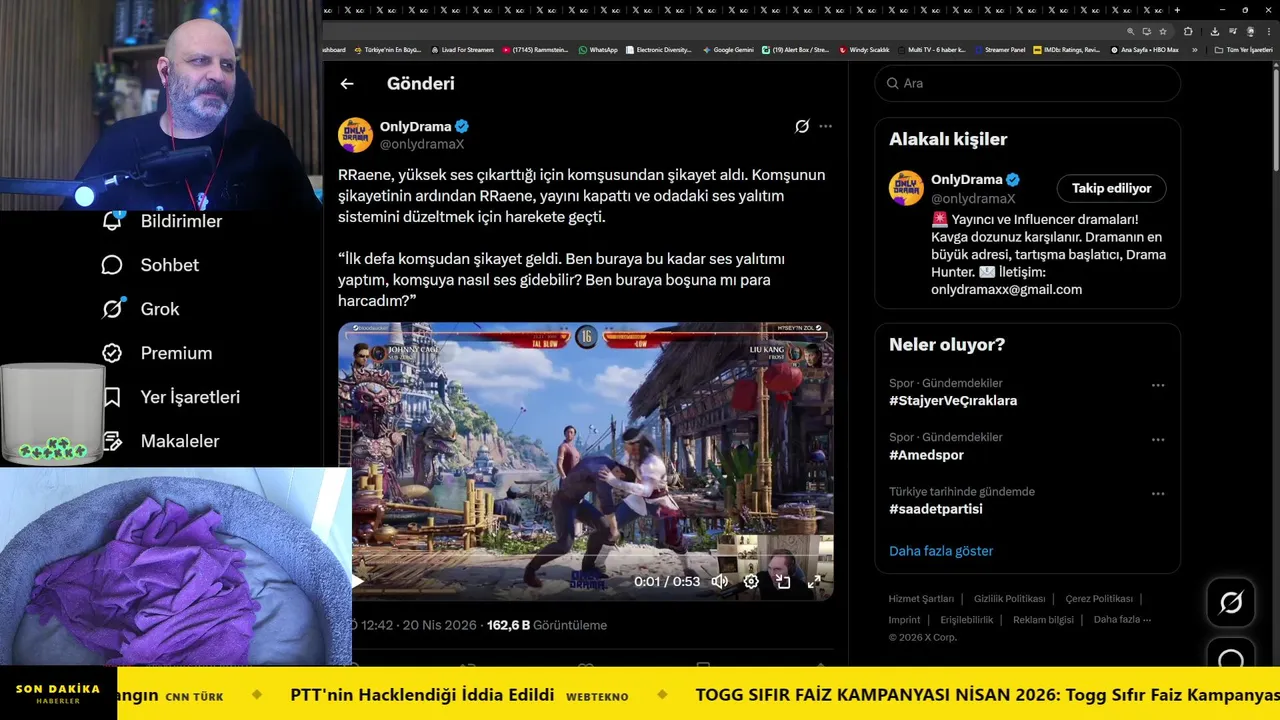The image size is (1280, 720).
Task: Play the Mortal Kombat video
Action: (357, 581)
